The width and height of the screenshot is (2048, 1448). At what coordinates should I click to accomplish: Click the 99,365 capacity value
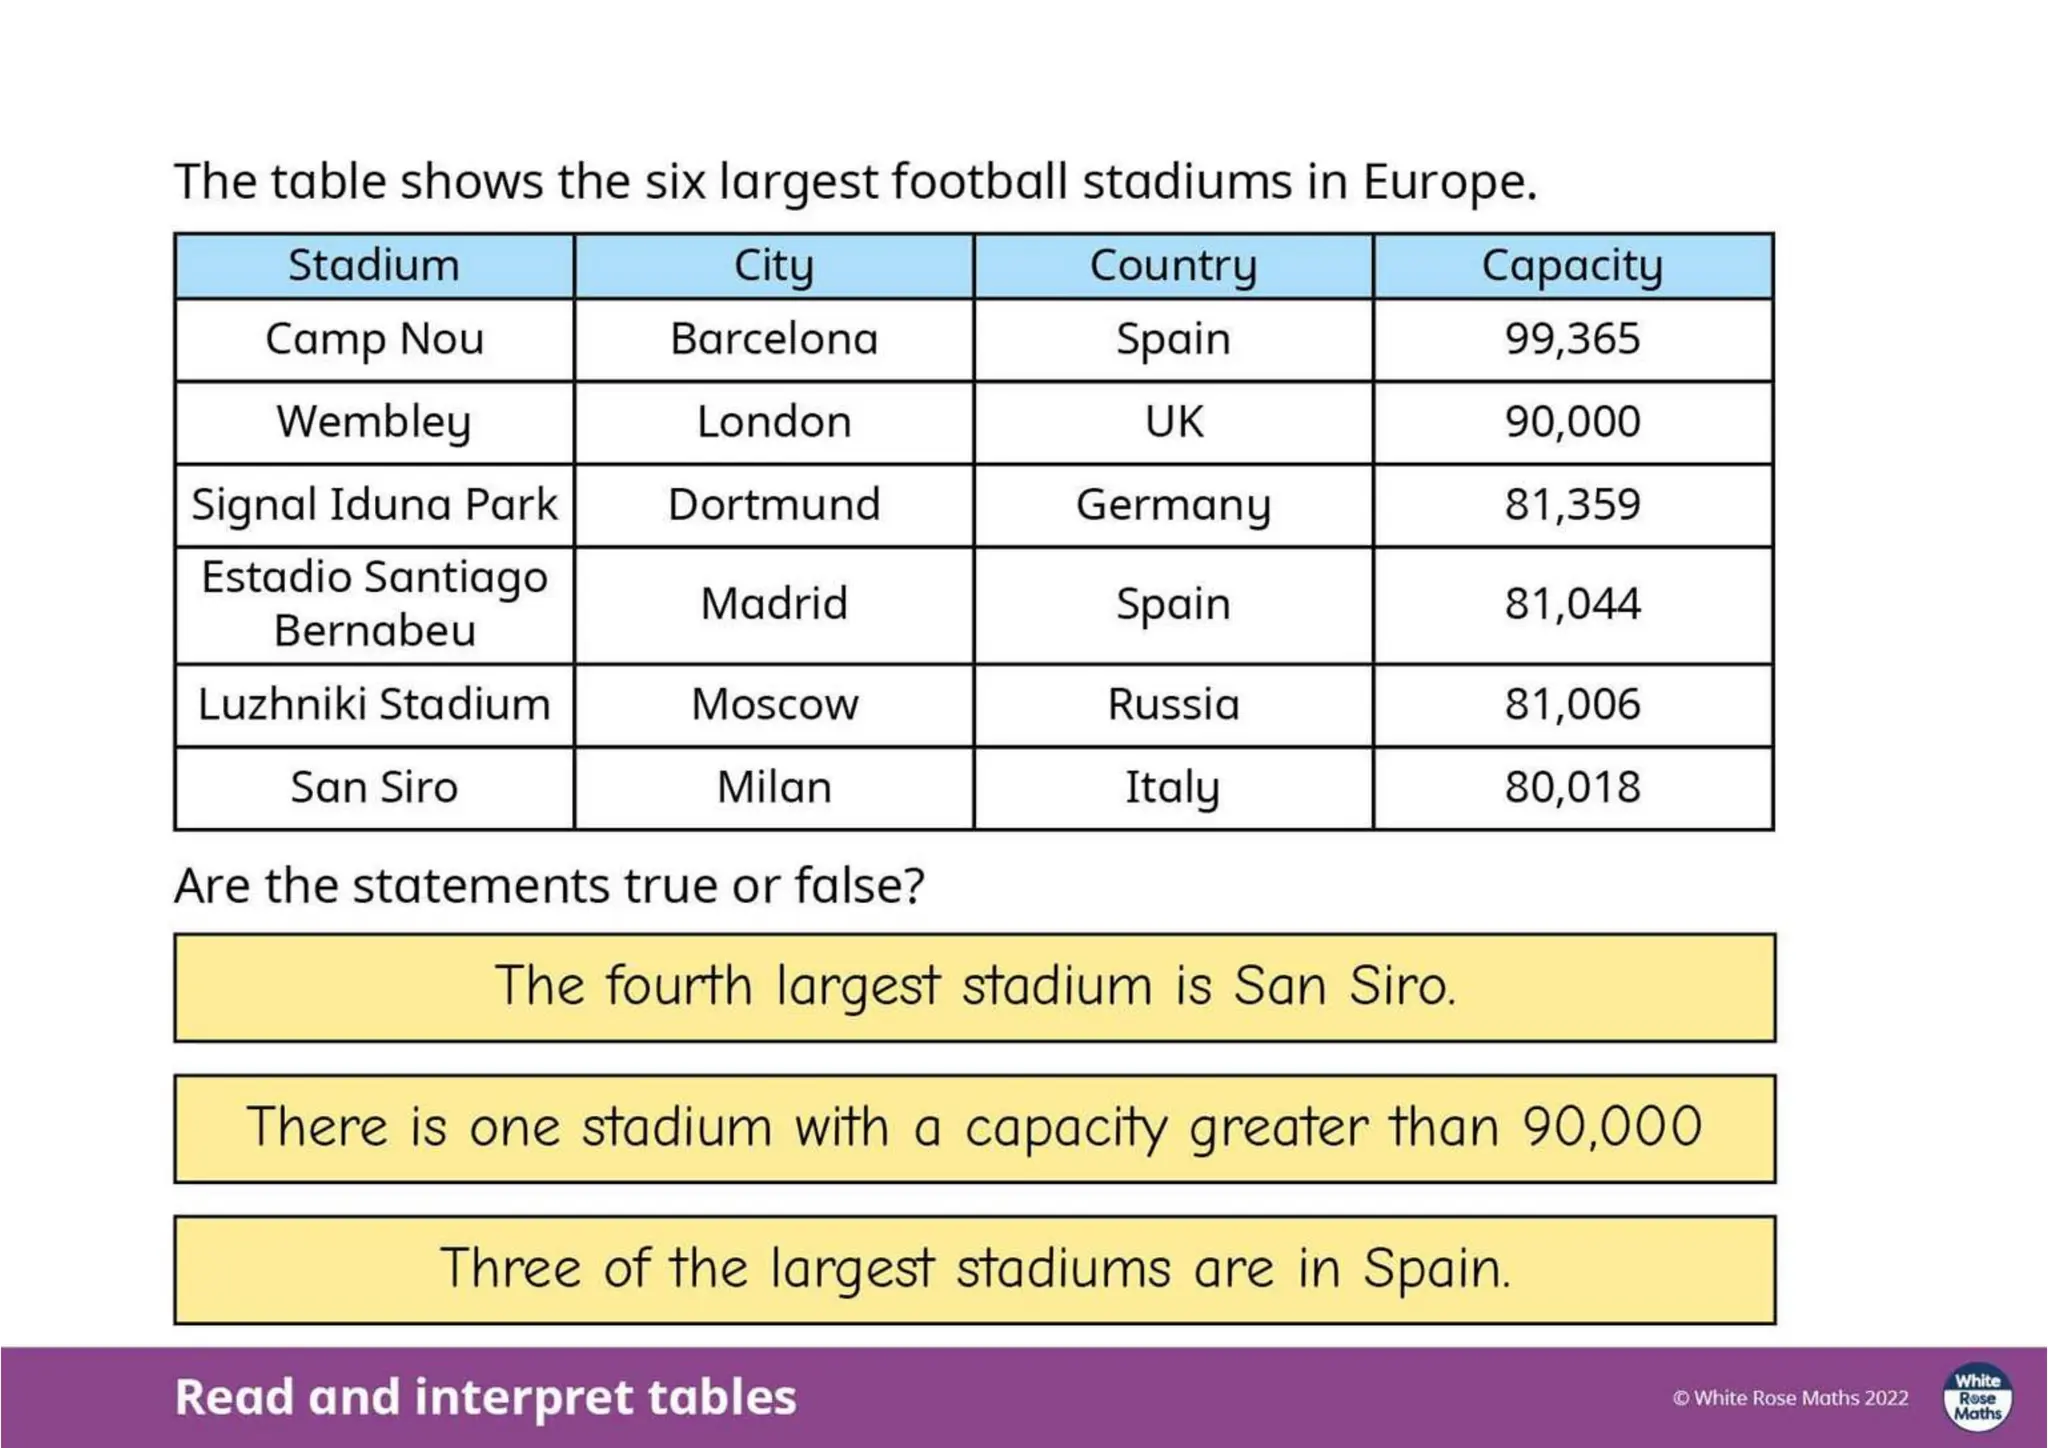coord(1573,340)
